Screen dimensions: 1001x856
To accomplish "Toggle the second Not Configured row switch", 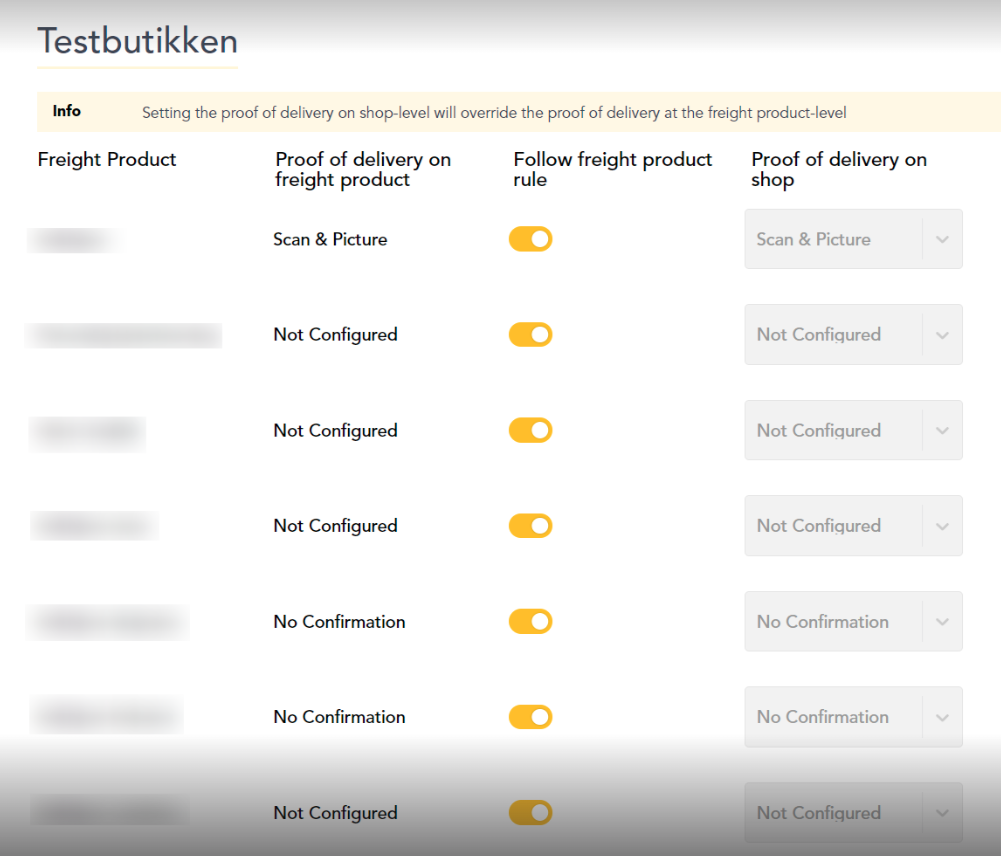I will click(531, 430).
